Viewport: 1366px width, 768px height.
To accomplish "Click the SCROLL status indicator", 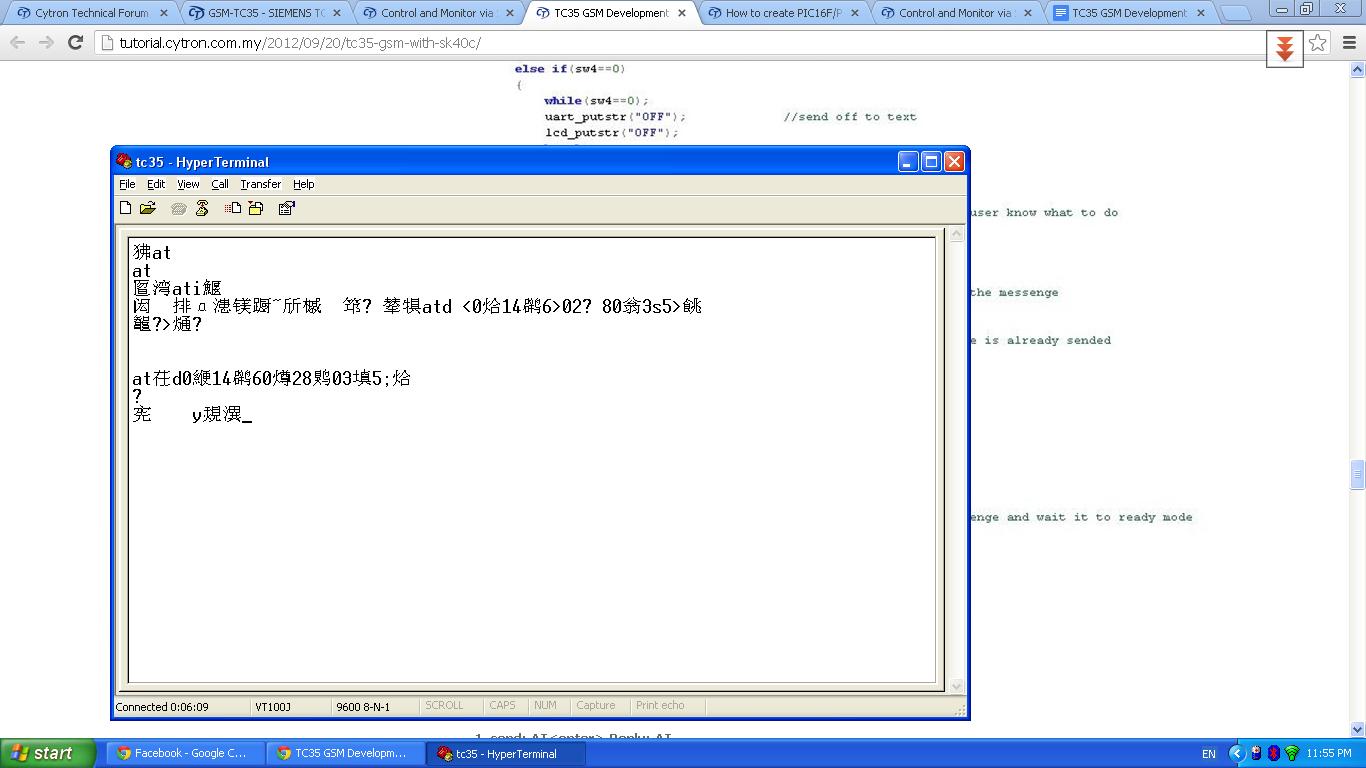I will coord(444,705).
